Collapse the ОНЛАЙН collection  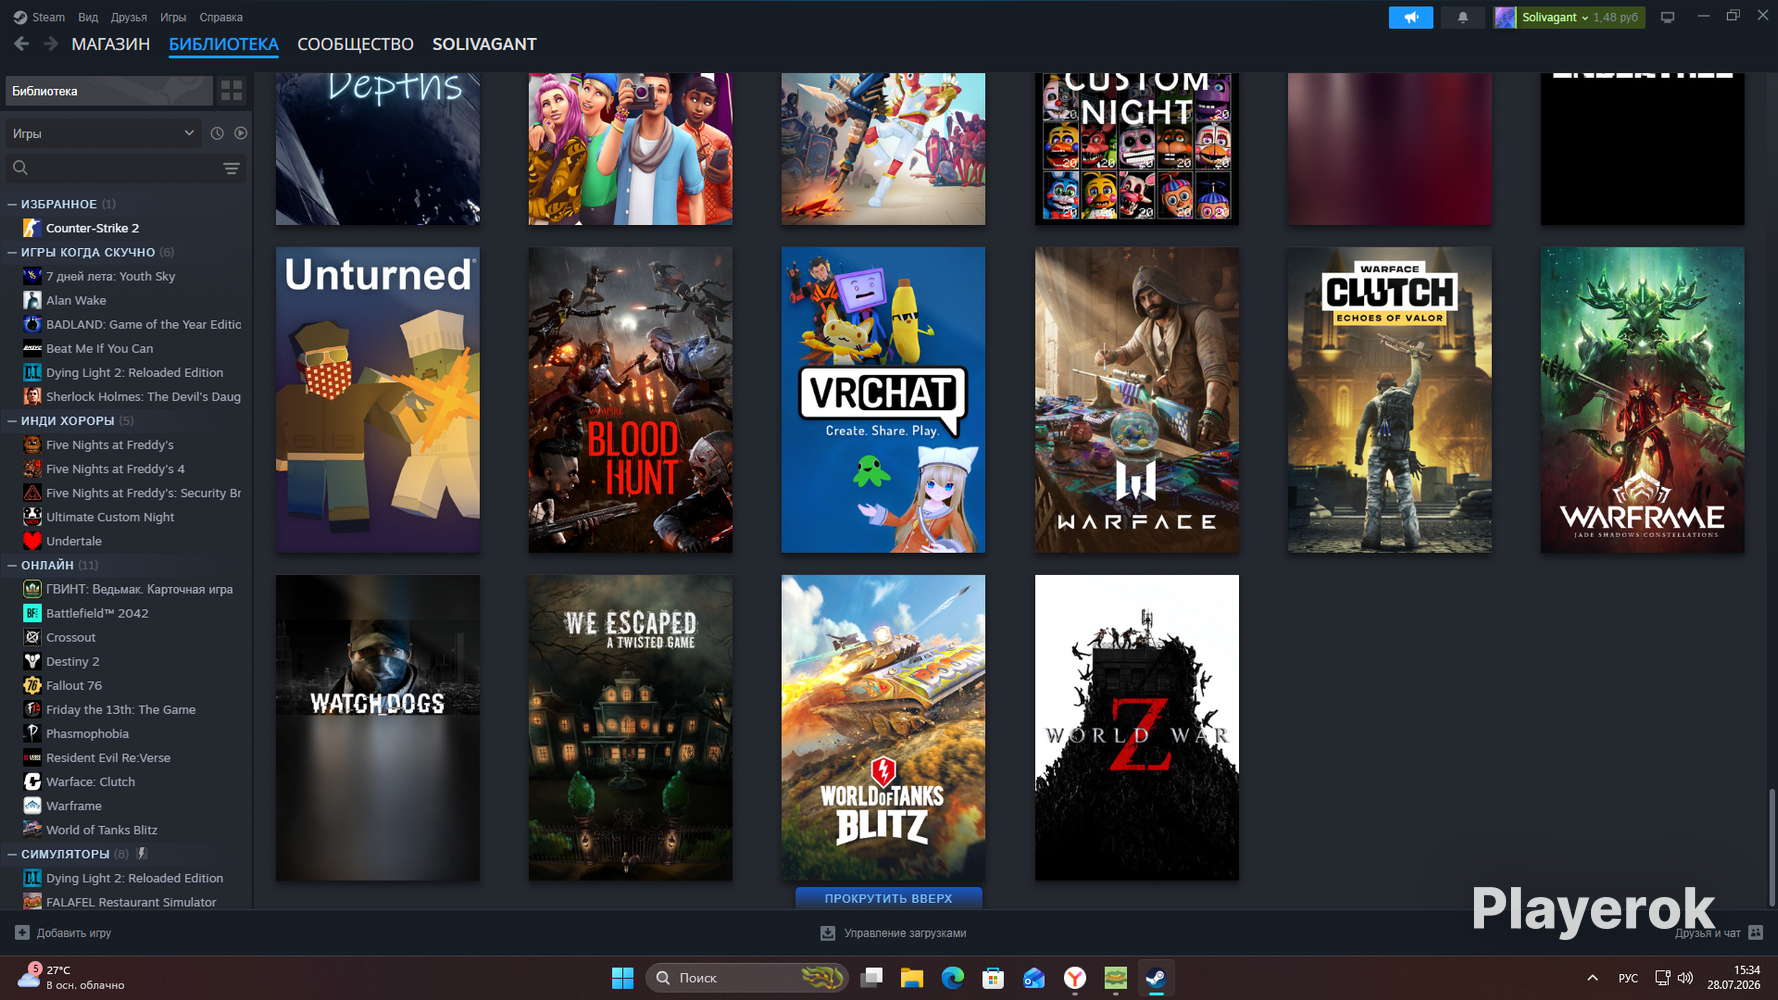(12, 565)
